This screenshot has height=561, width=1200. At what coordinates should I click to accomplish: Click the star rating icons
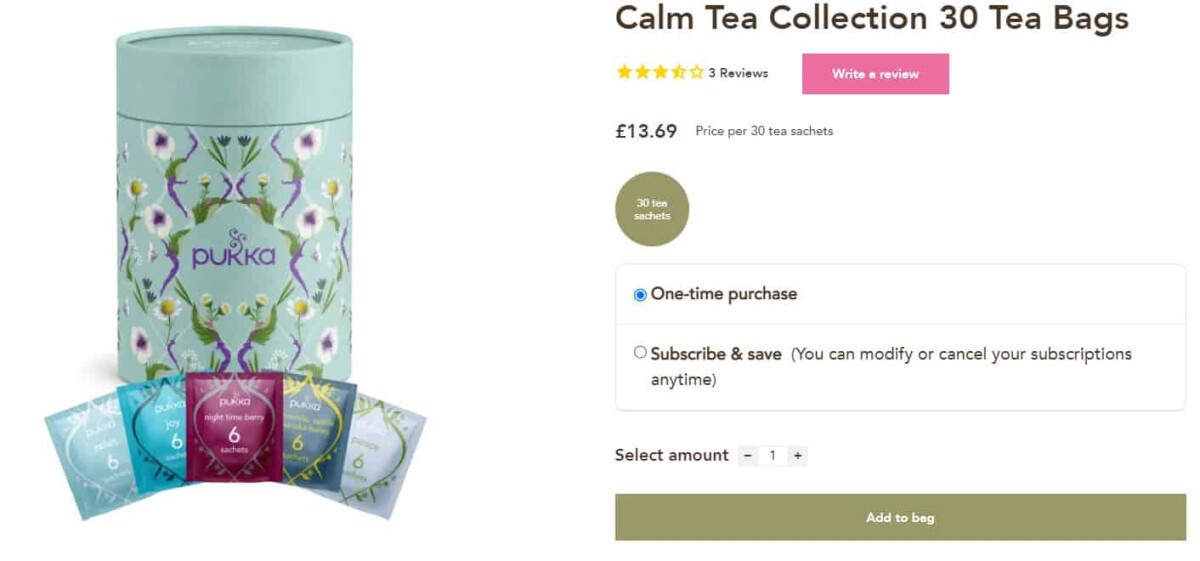pos(660,72)
